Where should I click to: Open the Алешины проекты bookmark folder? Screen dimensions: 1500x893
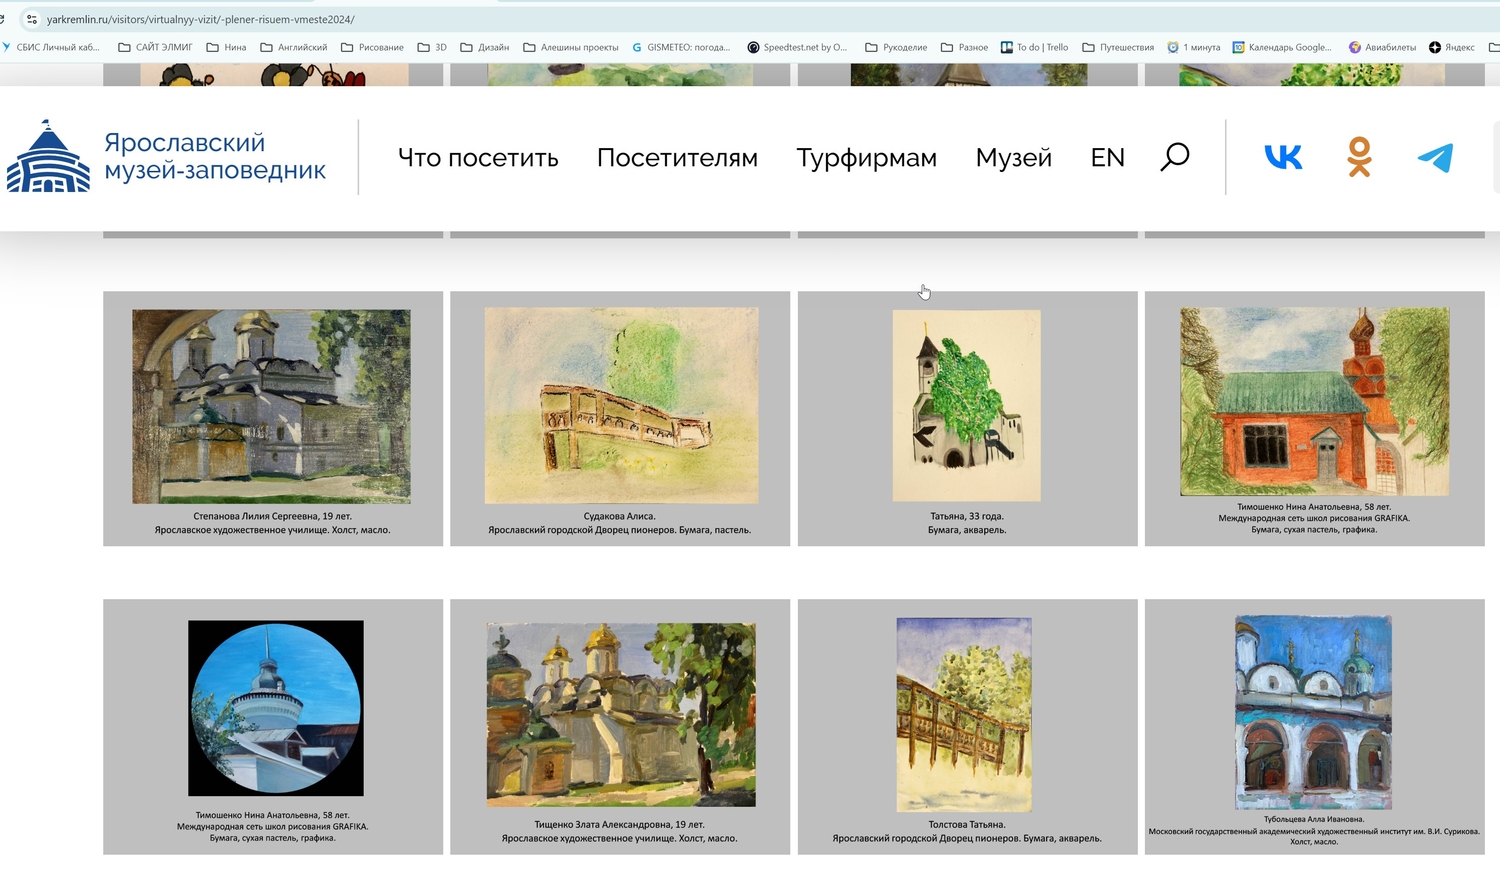coord(570,47)
